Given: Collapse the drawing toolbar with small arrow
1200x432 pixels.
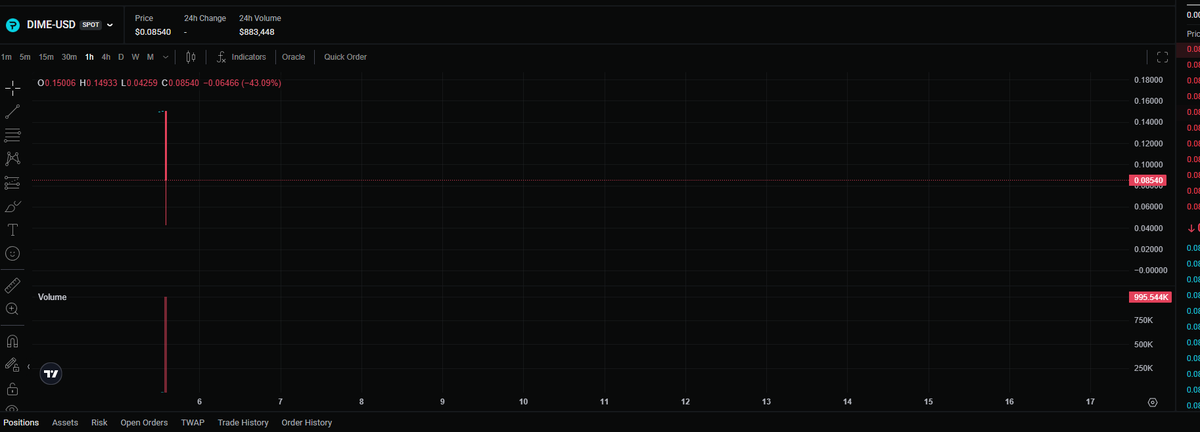Looking at the screenshot, I should 28,368.
